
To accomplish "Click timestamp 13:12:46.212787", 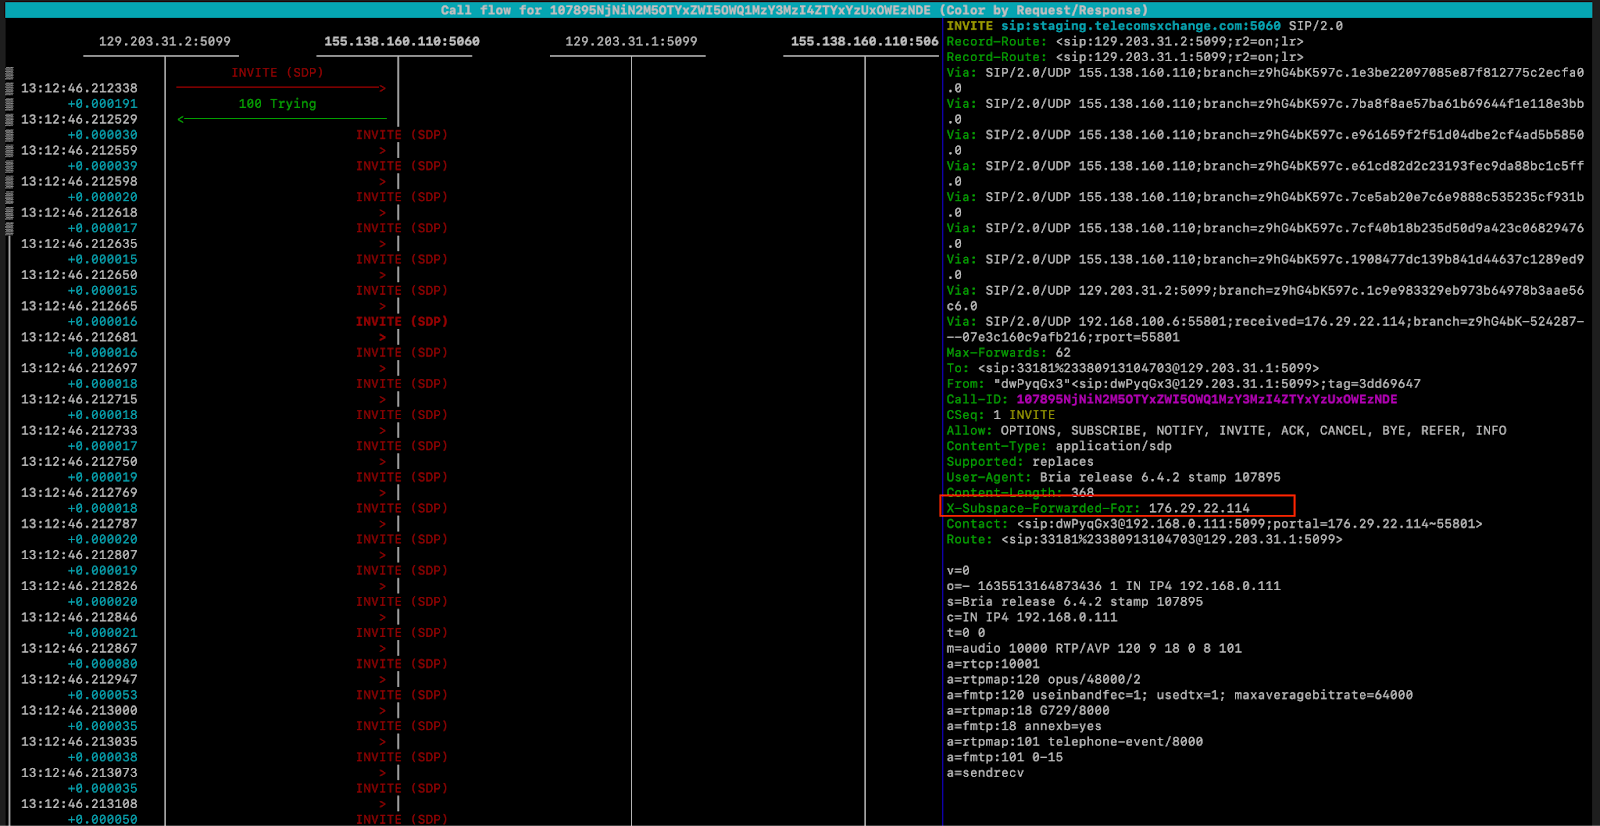I will coord(79,523).
